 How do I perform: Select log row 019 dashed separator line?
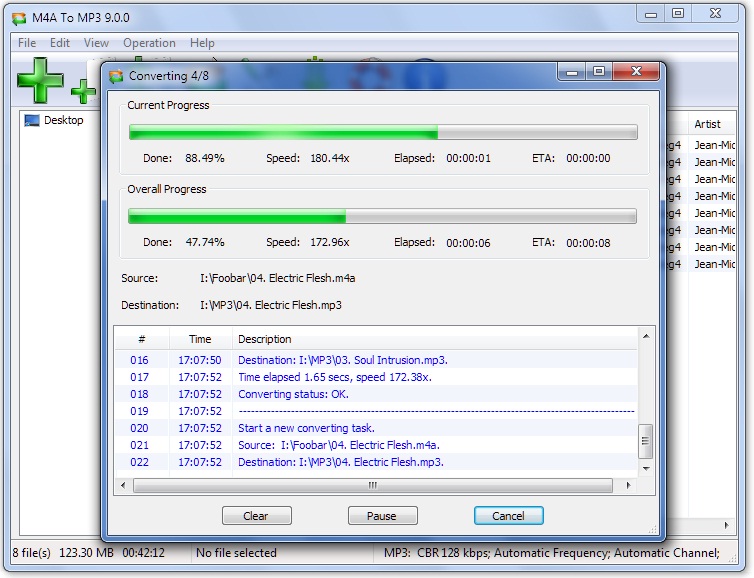coord(377,411)
